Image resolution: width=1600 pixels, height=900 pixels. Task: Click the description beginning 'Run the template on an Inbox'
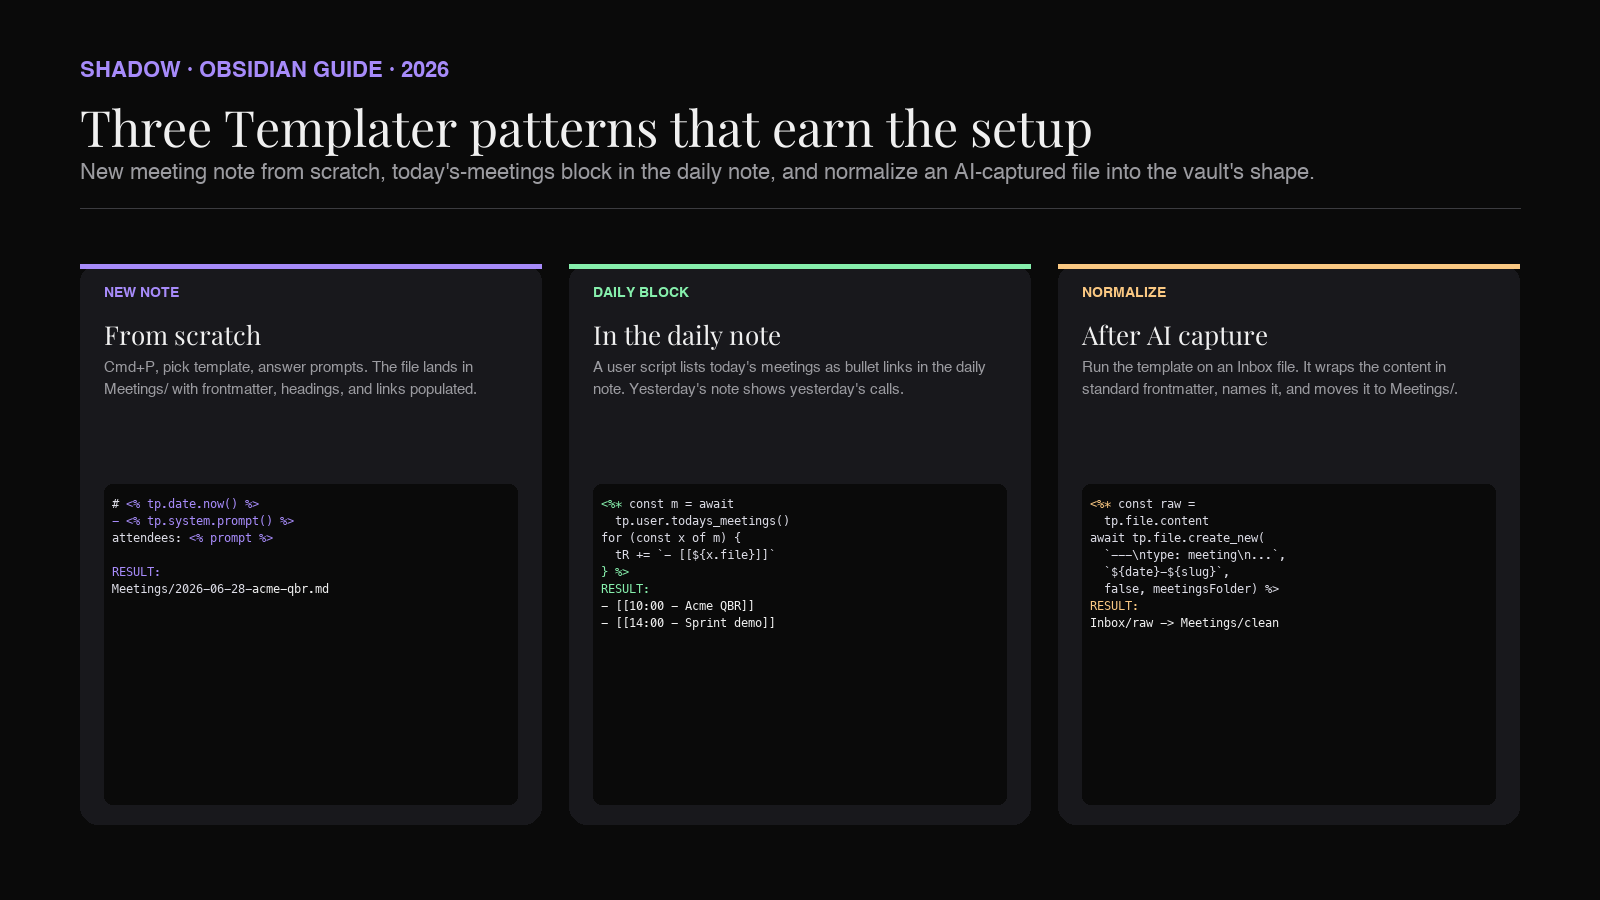(x=1270, y=378)
